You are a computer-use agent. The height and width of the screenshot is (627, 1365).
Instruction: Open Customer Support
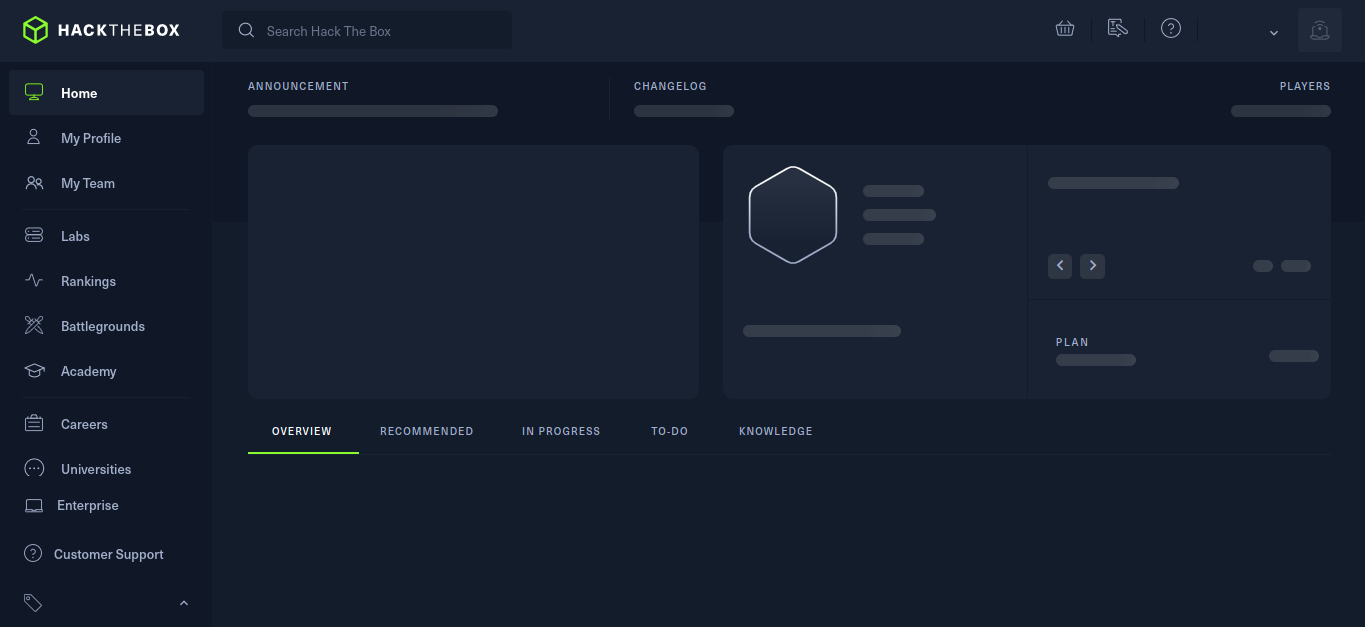coord(108,554)
